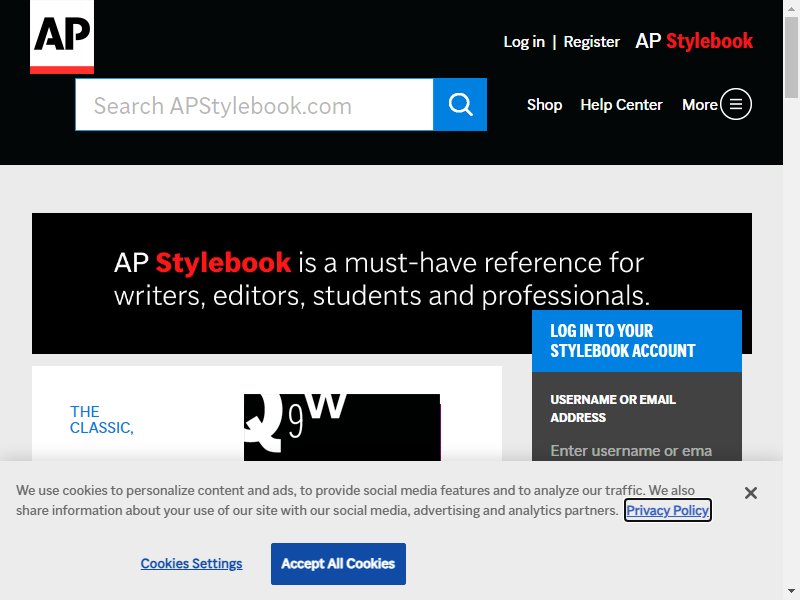The width and height of the screenshot is (800, 600).
Task: Click the scrollbar down arrow
Action: [791, 592]
